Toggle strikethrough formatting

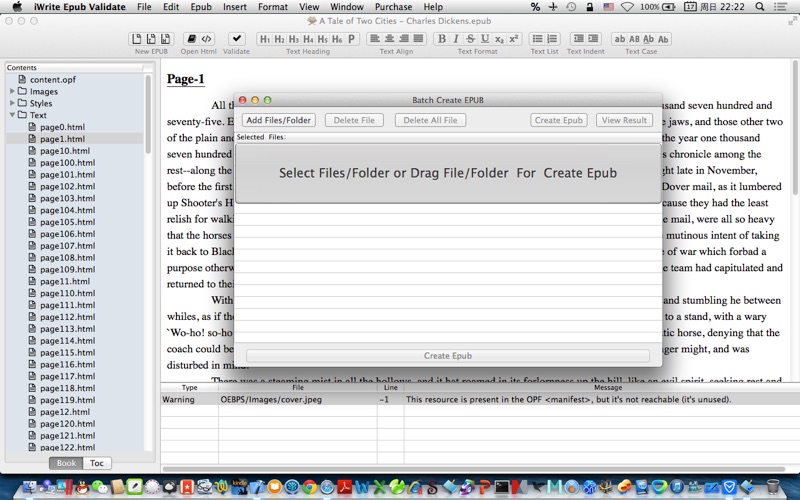click(470, 39)
